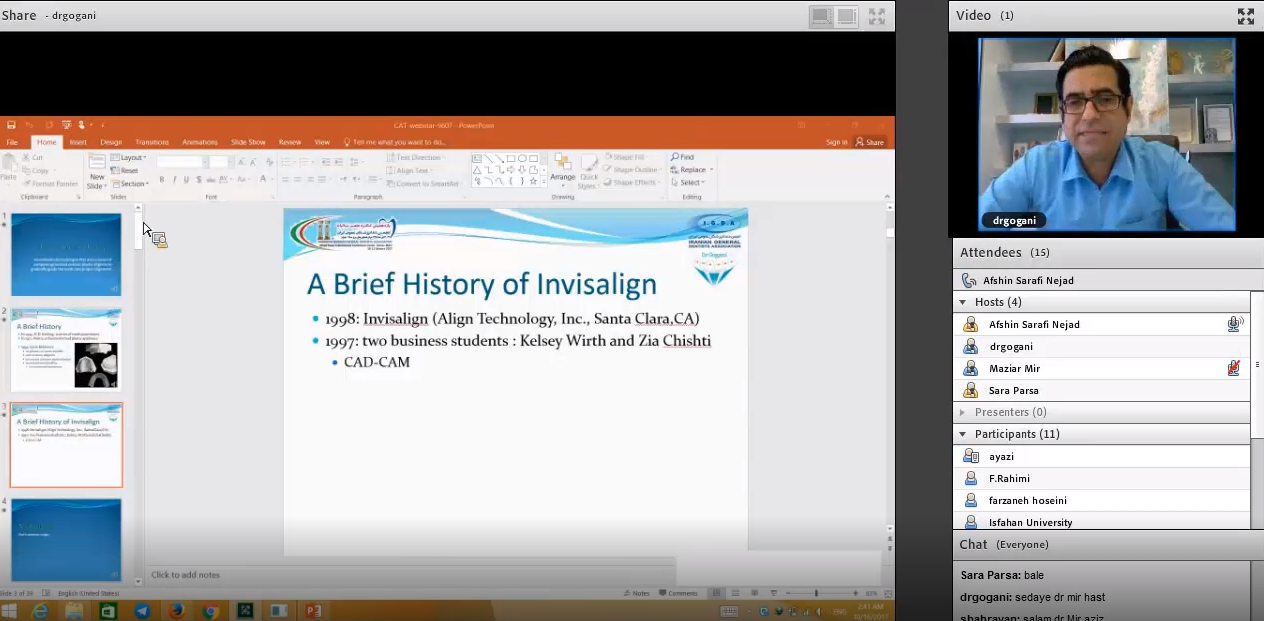
Task: Open Firefox from the taskbar
Action: click(x=176, y=611)
